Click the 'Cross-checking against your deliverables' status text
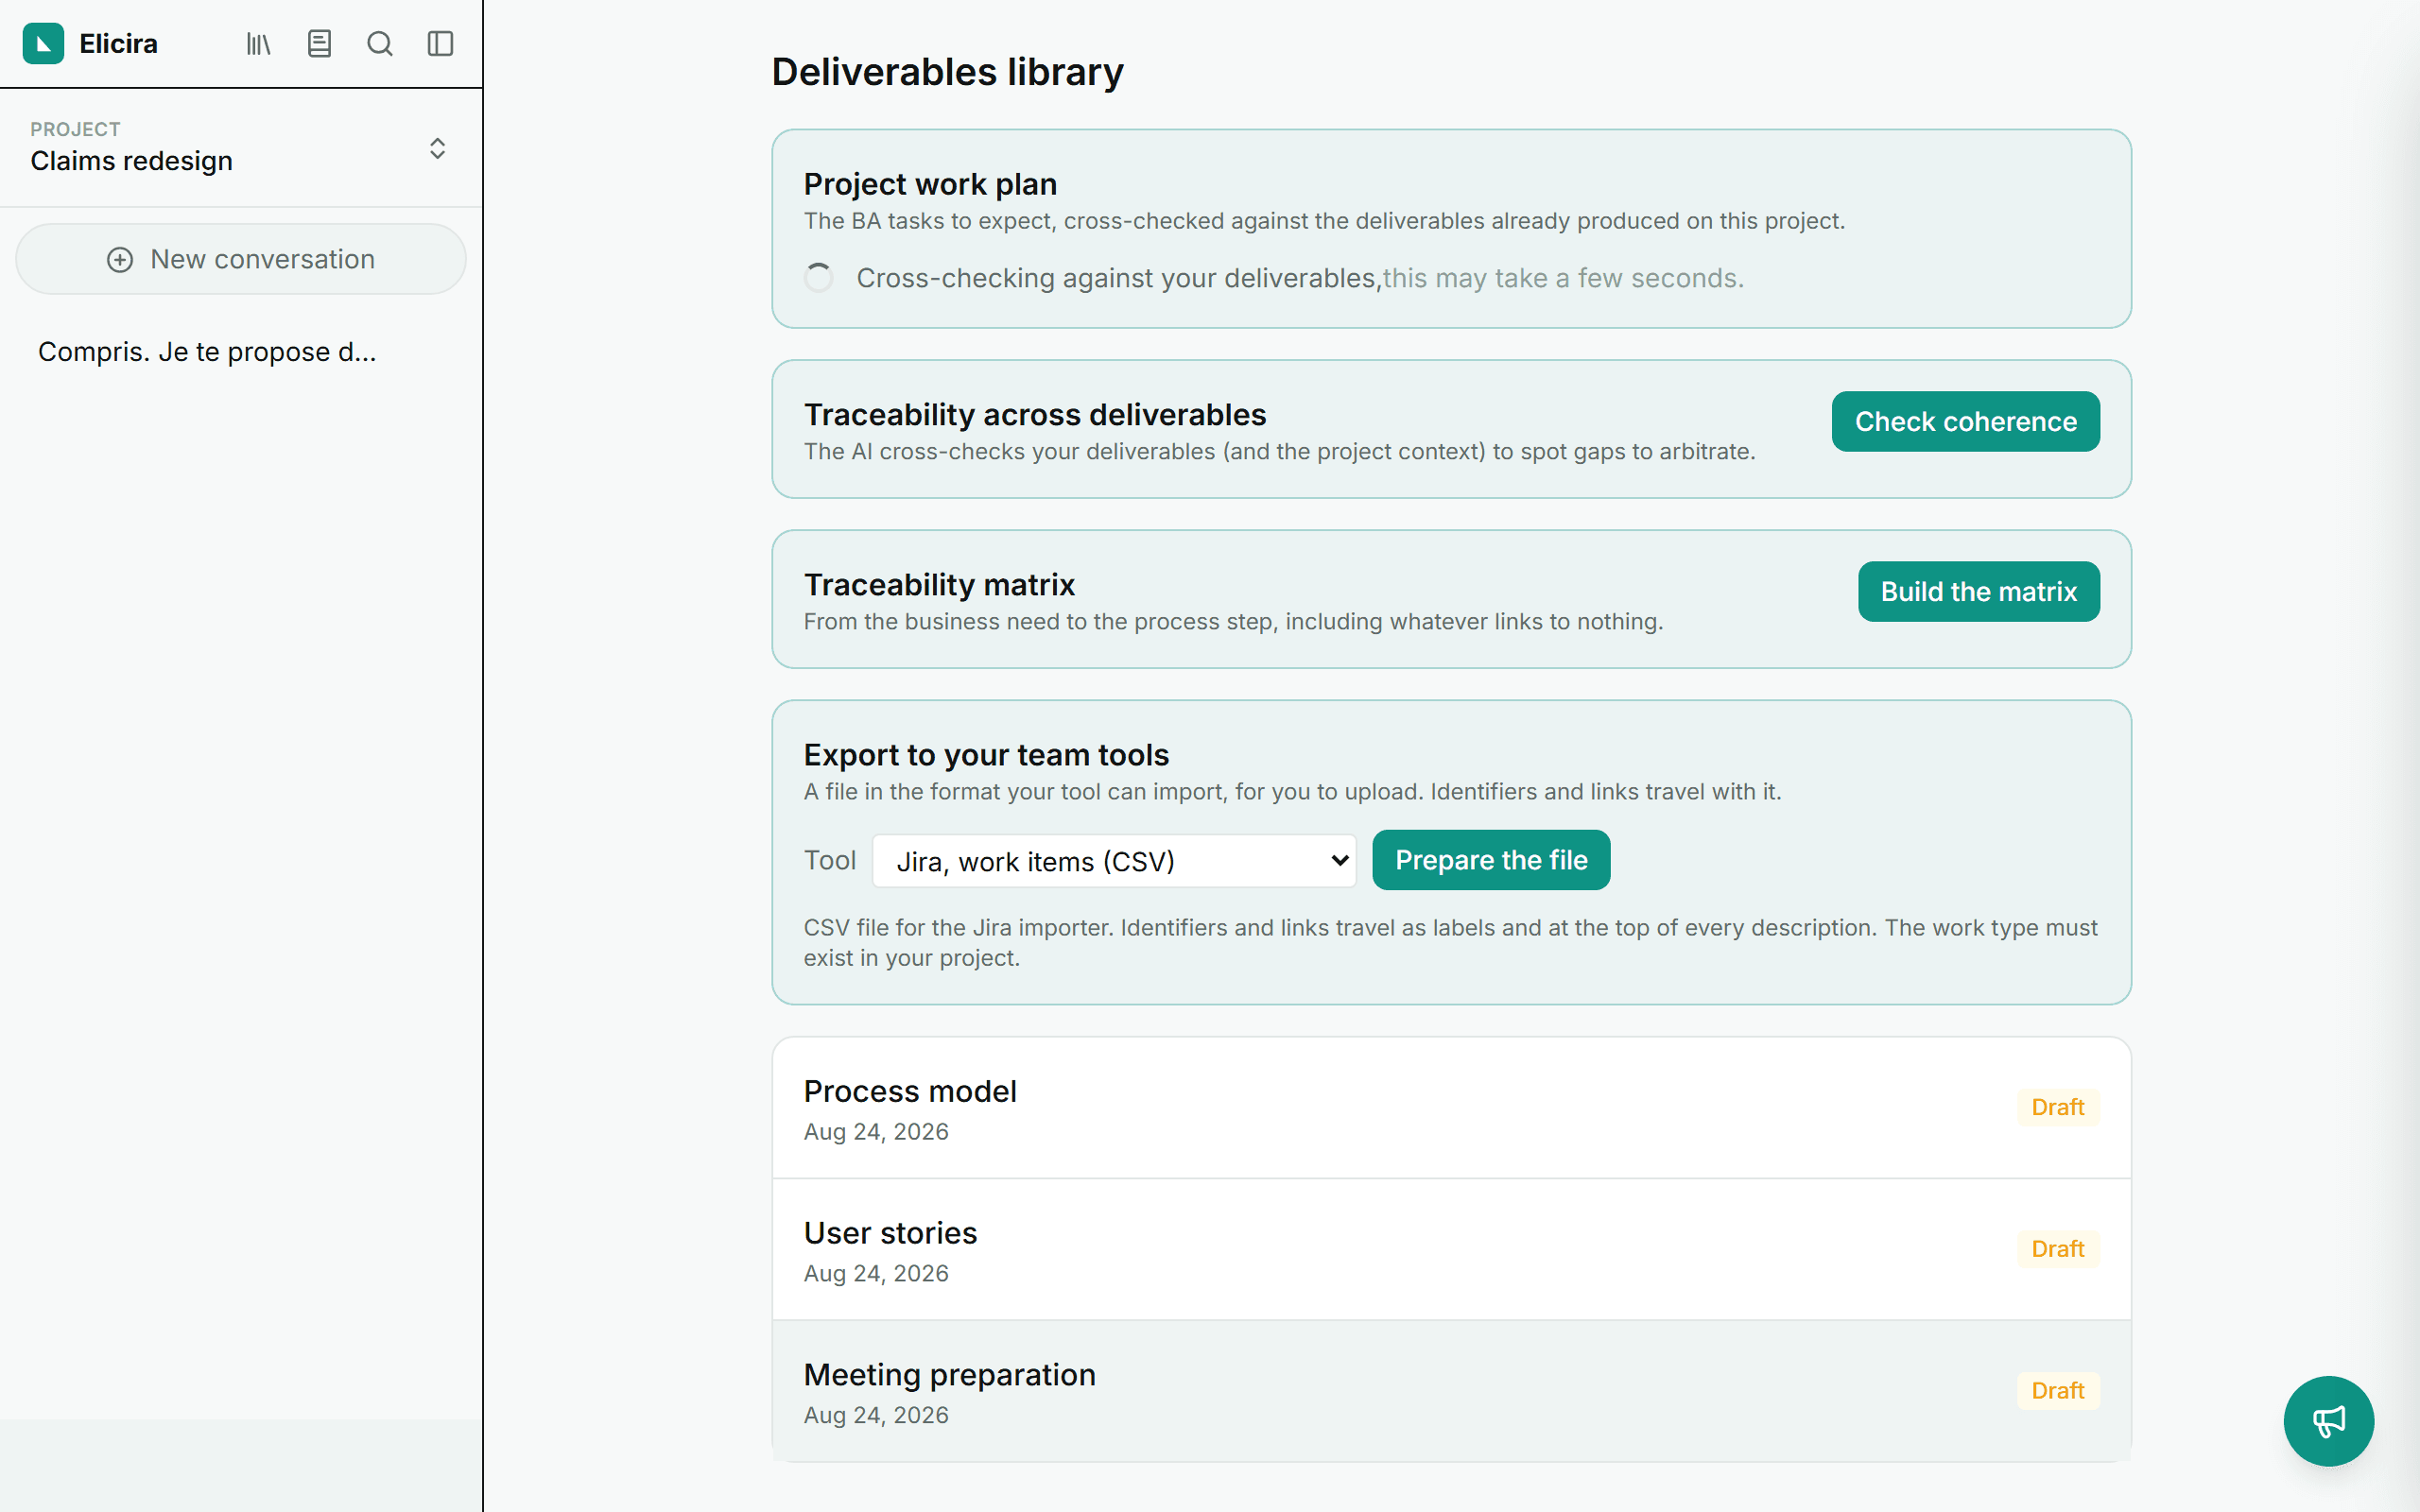 tap(1119, 278)
